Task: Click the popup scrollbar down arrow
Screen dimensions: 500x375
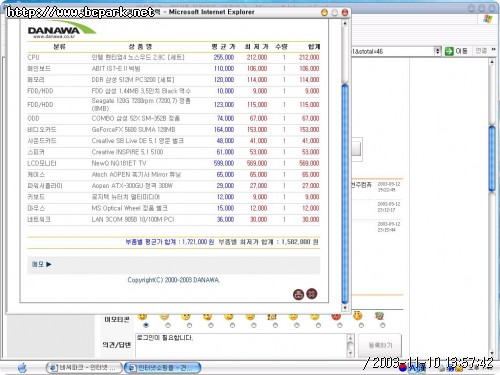Action: [x=345, y=308]
